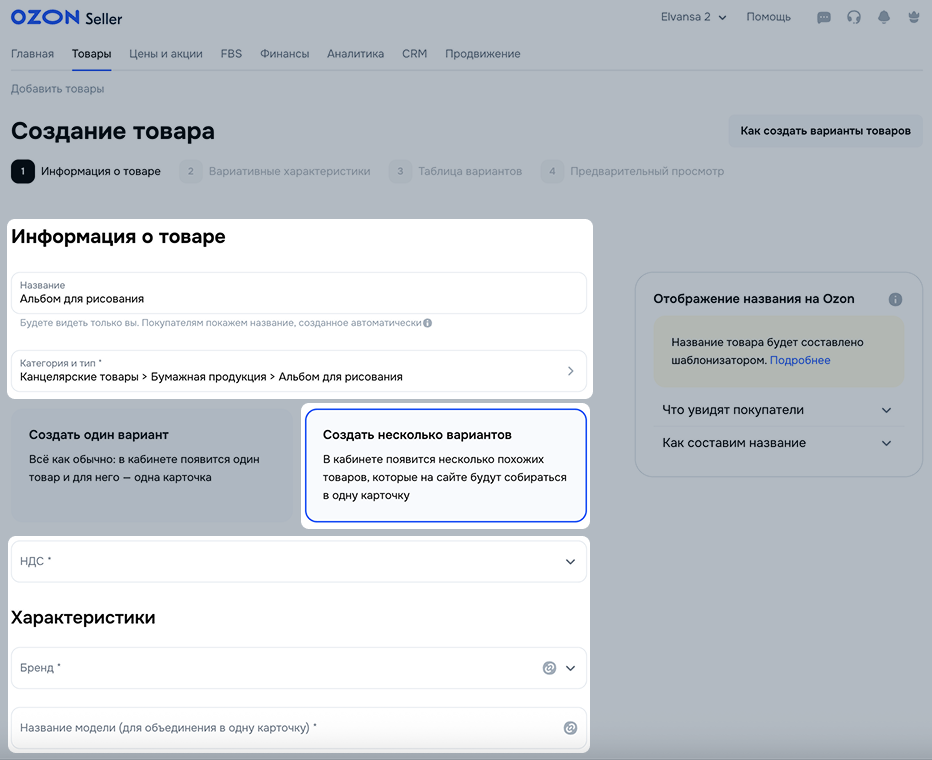Click the Подробнее link
The image size is (932, 760).
[800, 360]
